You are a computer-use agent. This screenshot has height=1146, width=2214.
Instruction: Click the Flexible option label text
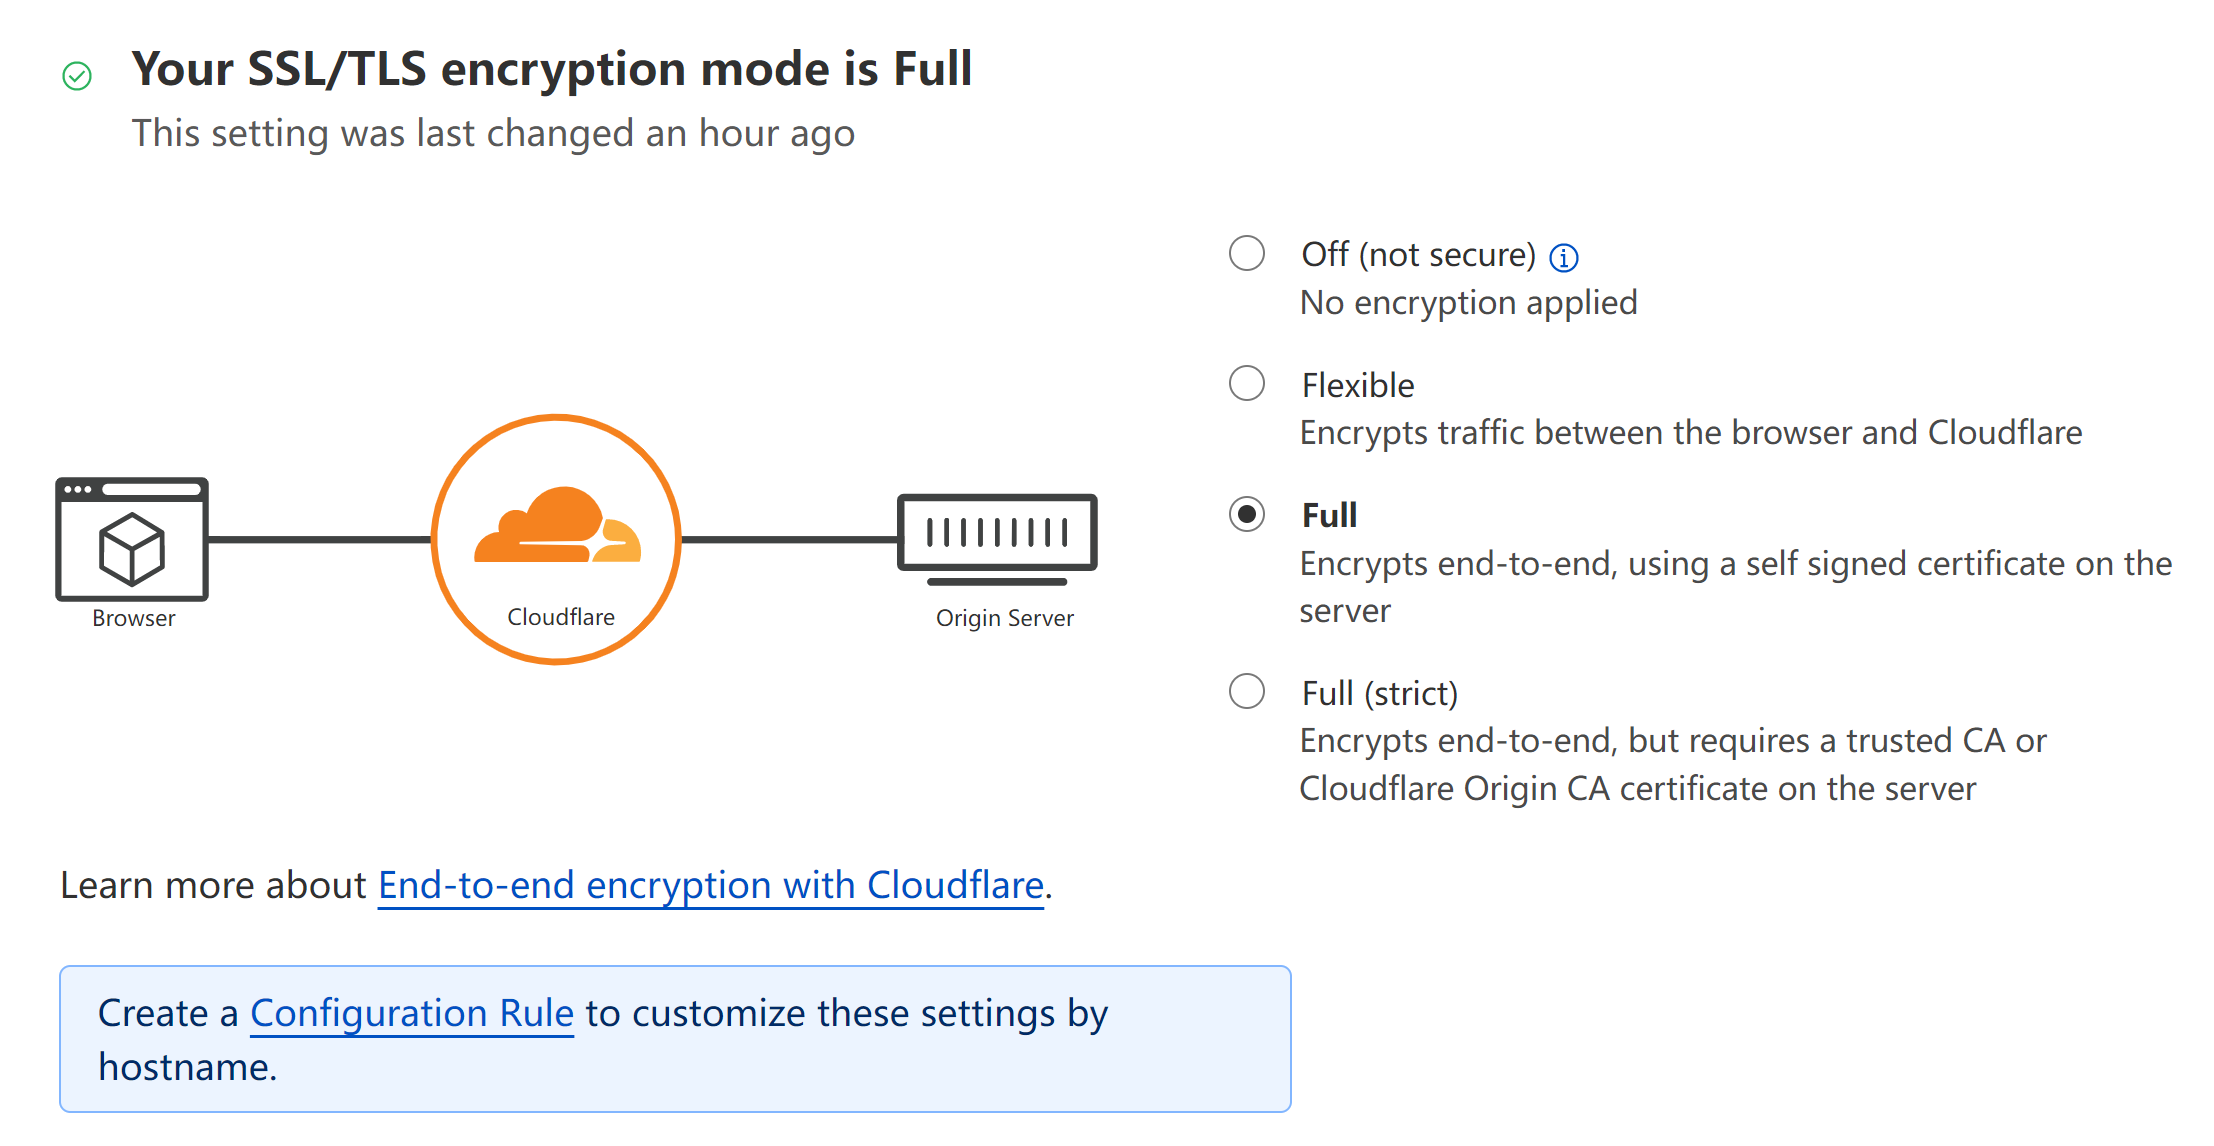click(x=1357, y=386)
